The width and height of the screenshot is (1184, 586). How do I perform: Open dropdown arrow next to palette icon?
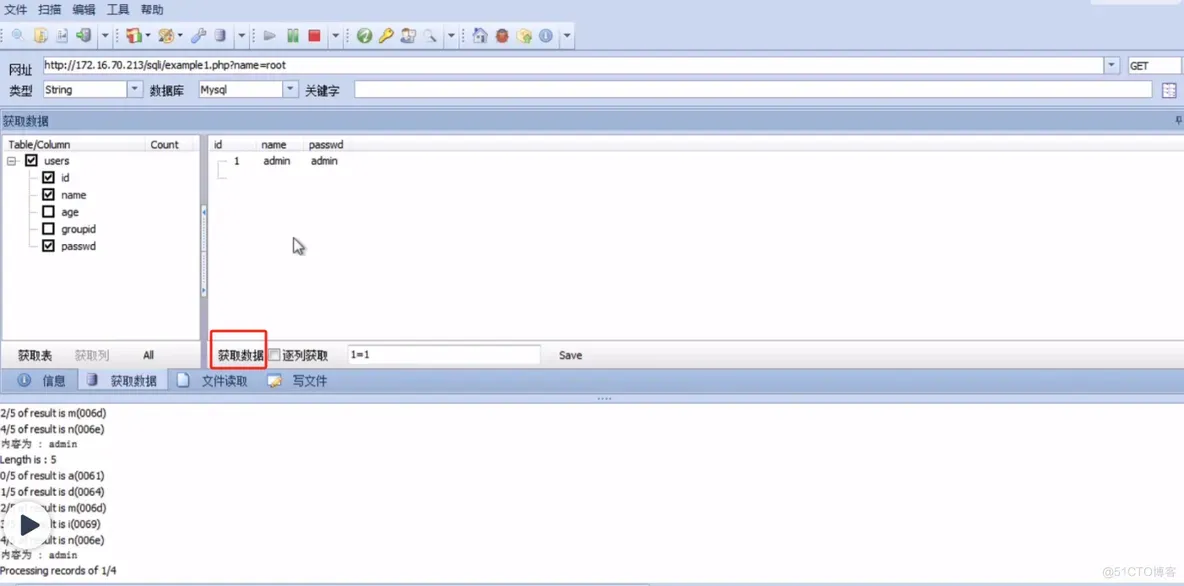click(180, 35)
